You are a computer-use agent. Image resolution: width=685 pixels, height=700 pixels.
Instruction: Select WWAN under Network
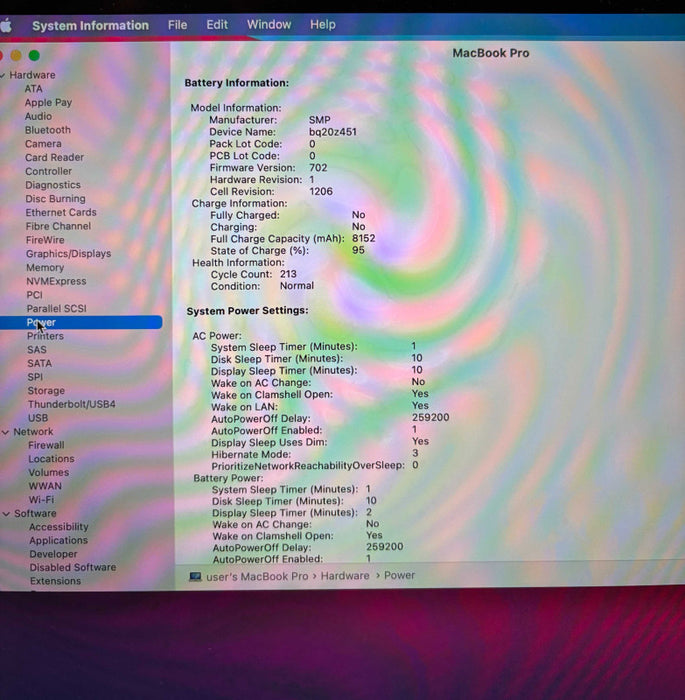[x=45, y=486]
